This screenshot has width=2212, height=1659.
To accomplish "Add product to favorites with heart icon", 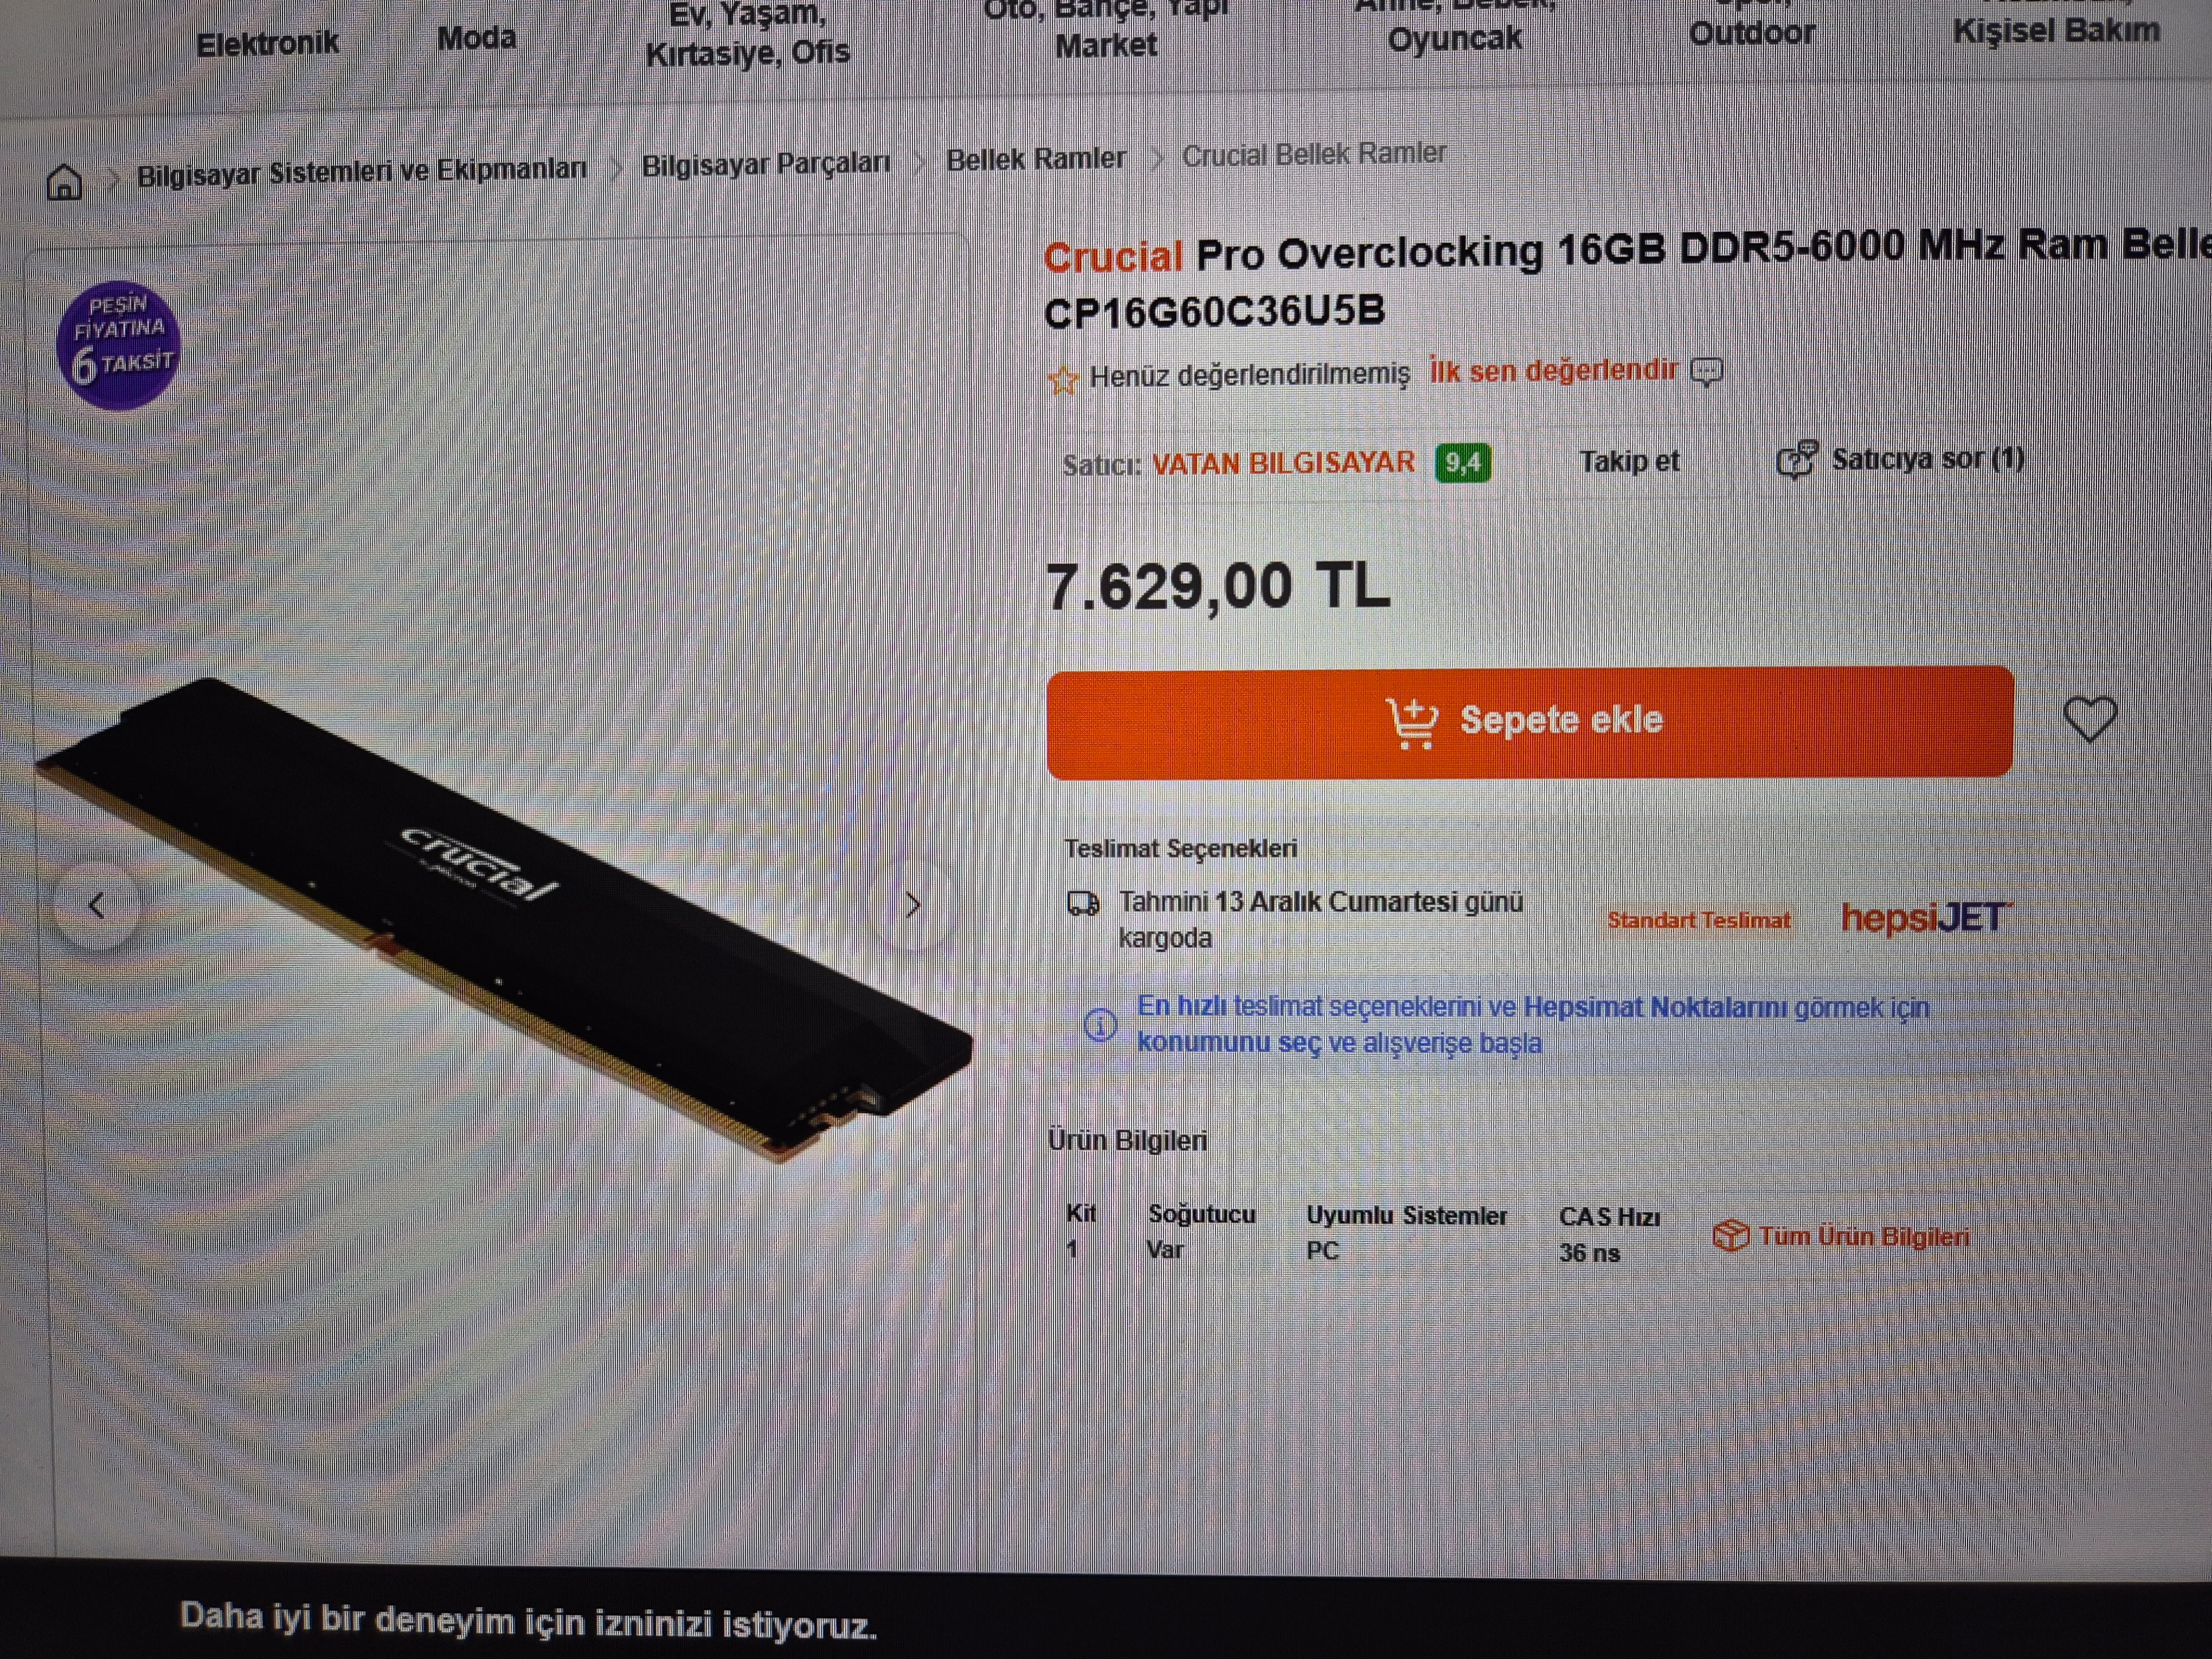I will [2089, 719].
